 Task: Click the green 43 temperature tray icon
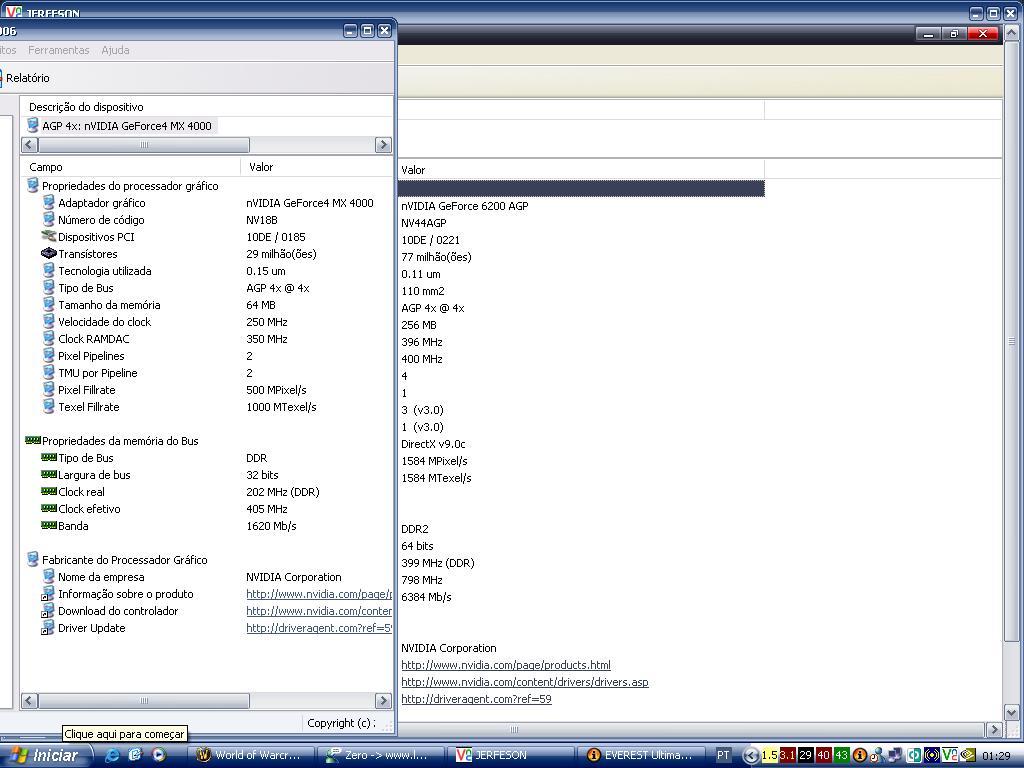pos(841,755)
